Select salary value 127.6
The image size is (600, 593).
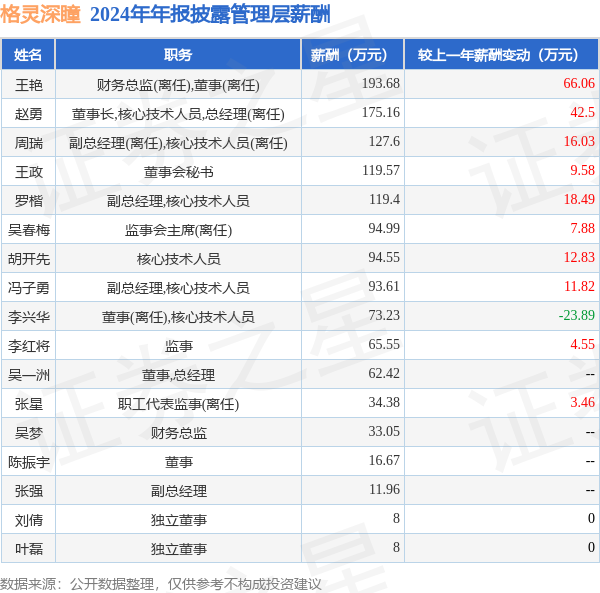click(x=384, y=142)
